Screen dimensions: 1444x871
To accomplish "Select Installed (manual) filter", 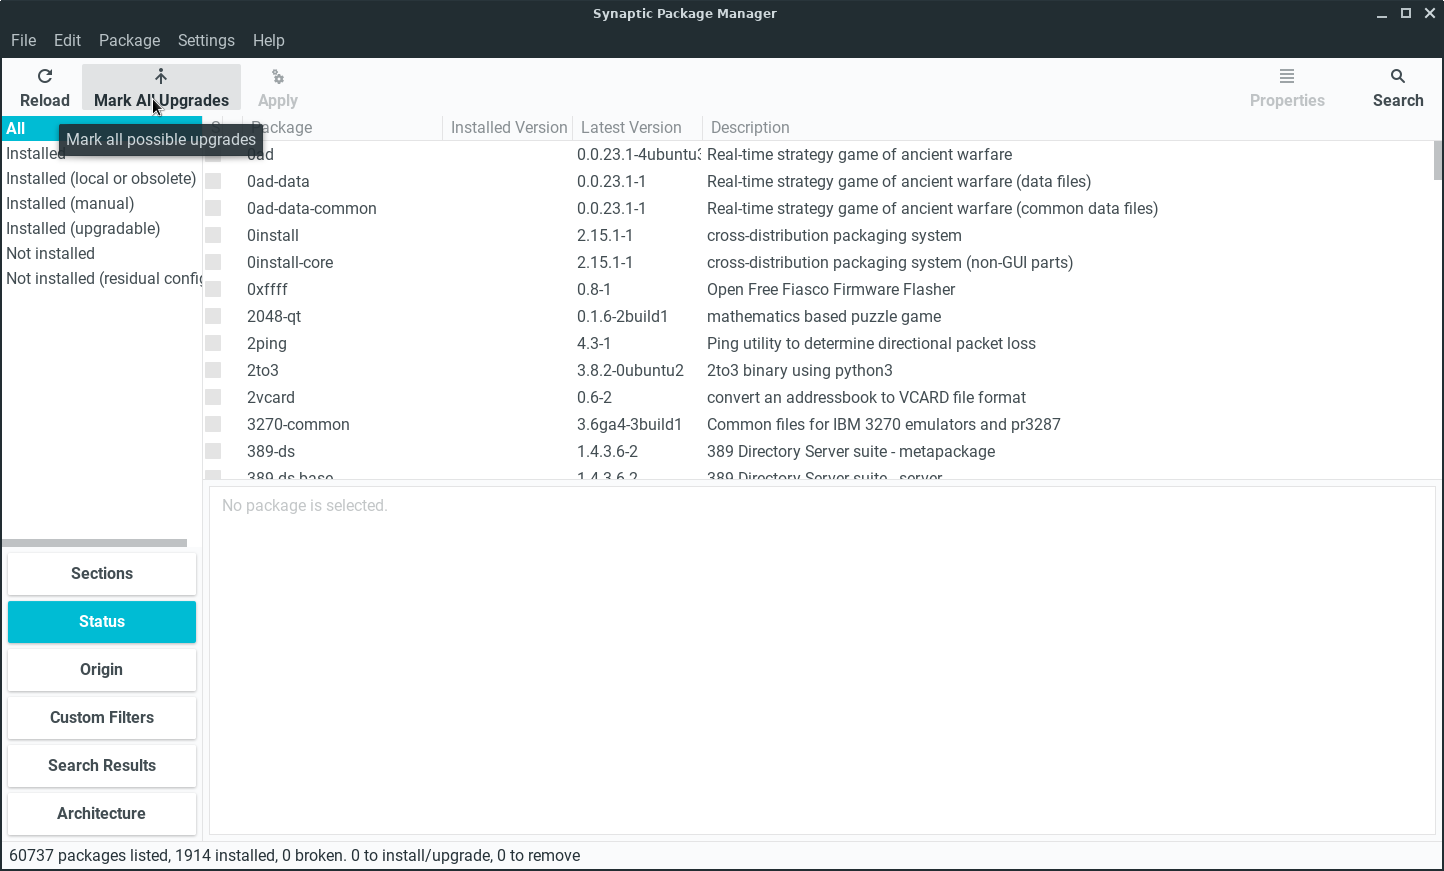I will [x=102, y=203].
